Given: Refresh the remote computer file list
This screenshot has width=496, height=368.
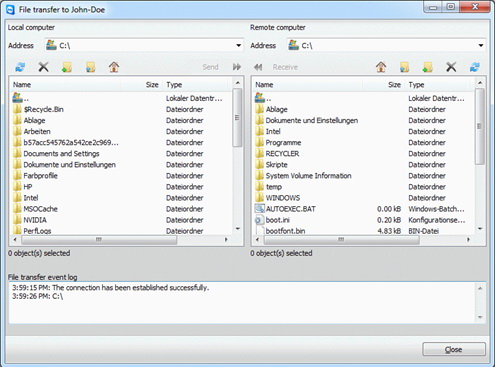Looking at the screenshot, I should point(475,67).
